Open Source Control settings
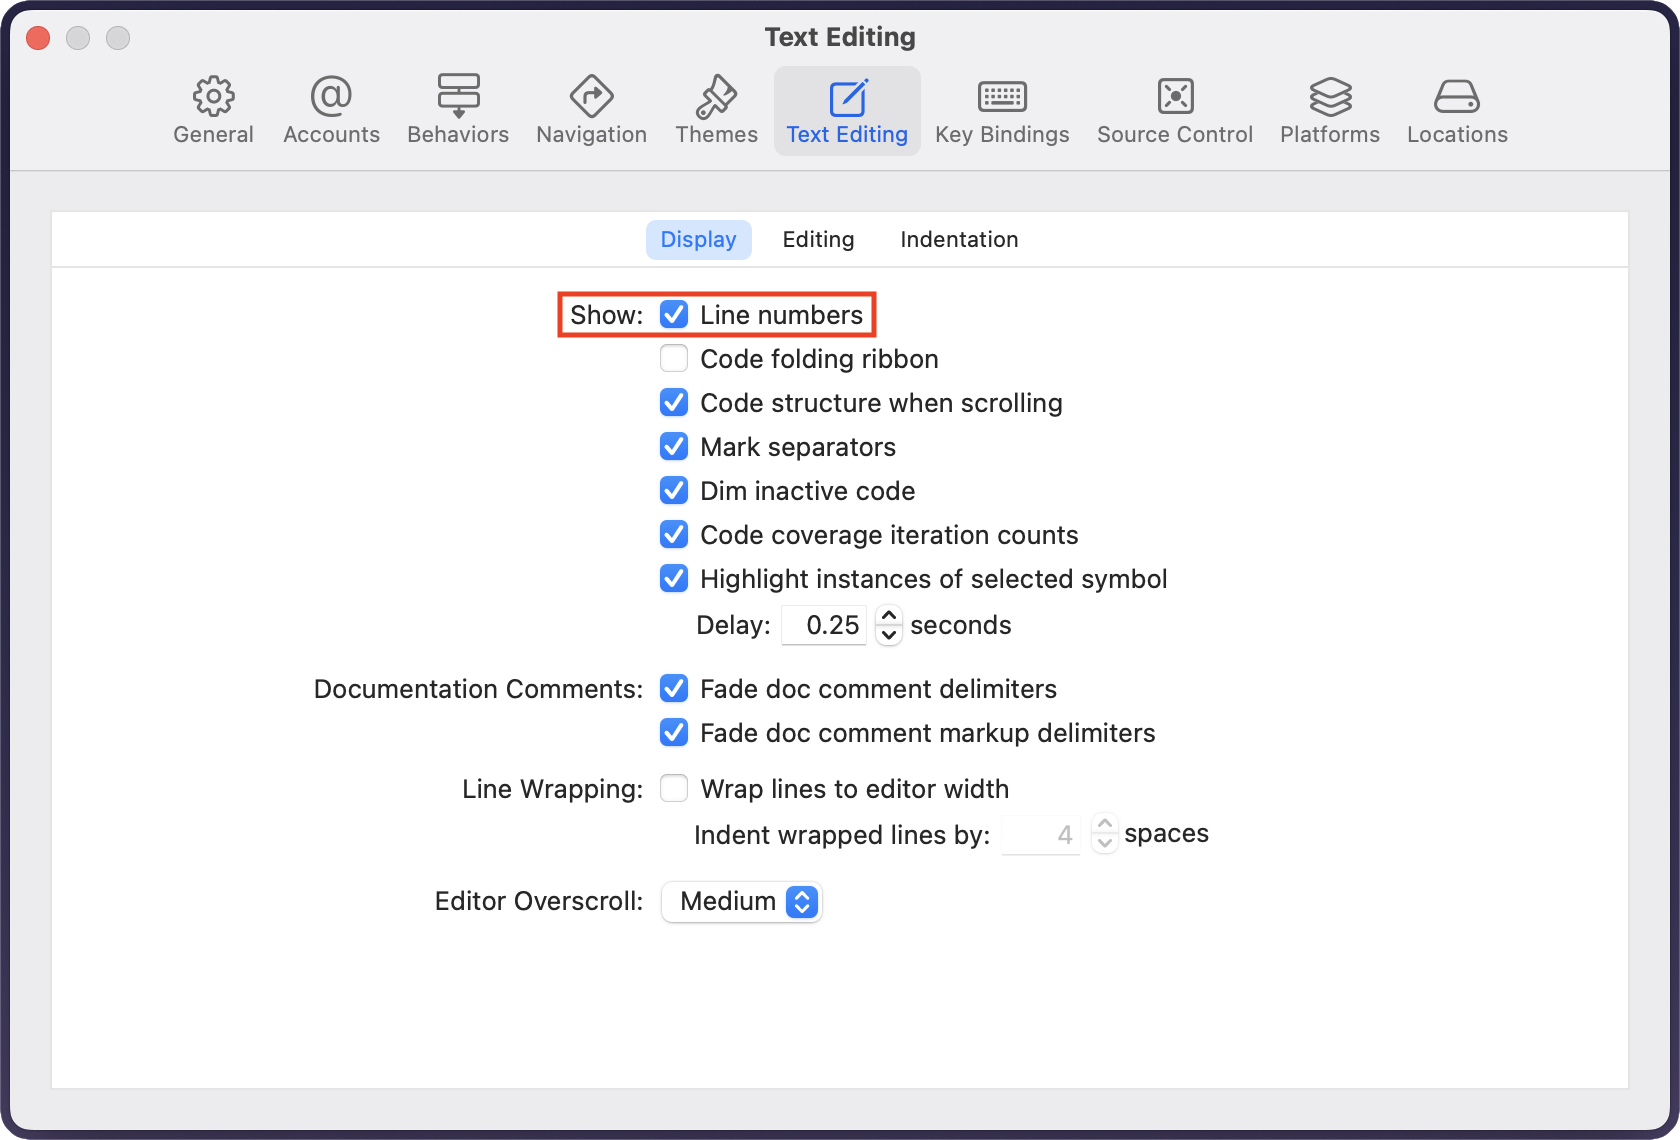The height and width of the screenshot is (1140, 1680). (1174, 110)
